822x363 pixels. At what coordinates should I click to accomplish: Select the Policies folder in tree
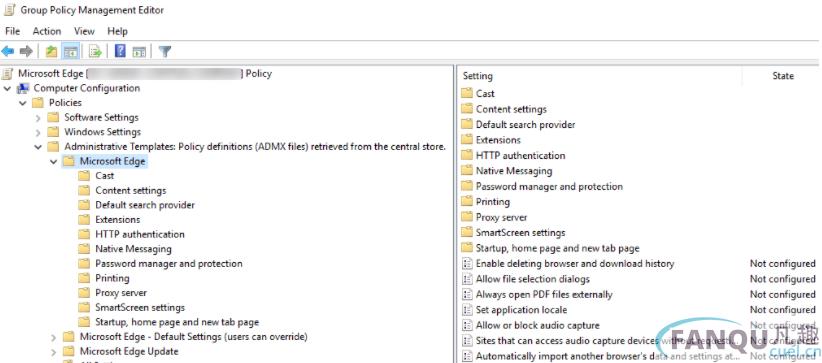pos(66,103)
